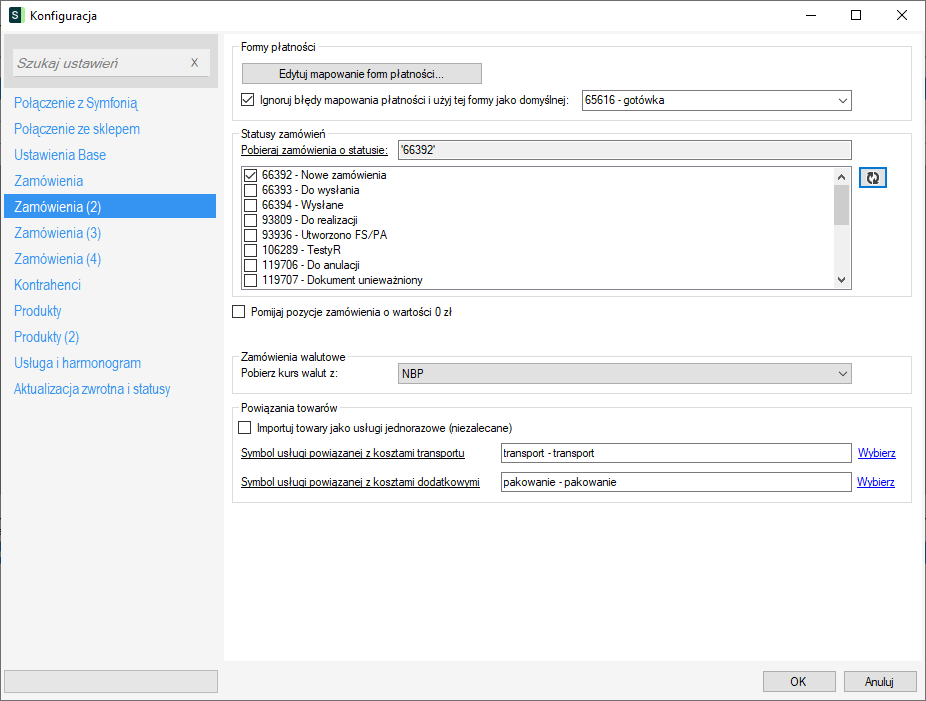Check '66393 - Do wysłania' status
Screen dimensions: 926x701
point(250,190)
